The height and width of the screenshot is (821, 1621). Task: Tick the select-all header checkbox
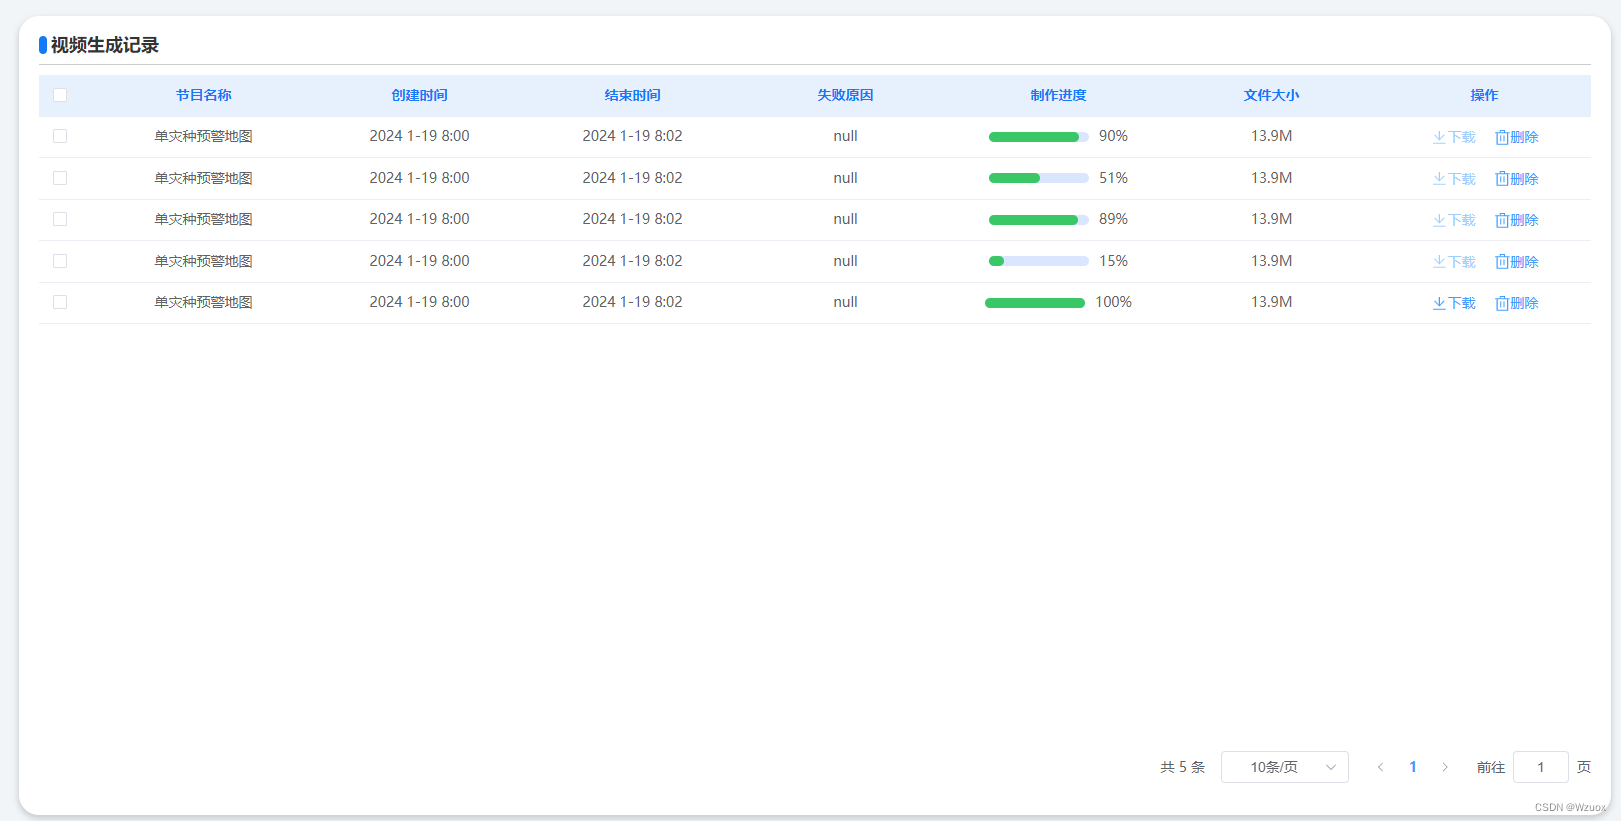[x=60, y=95]
